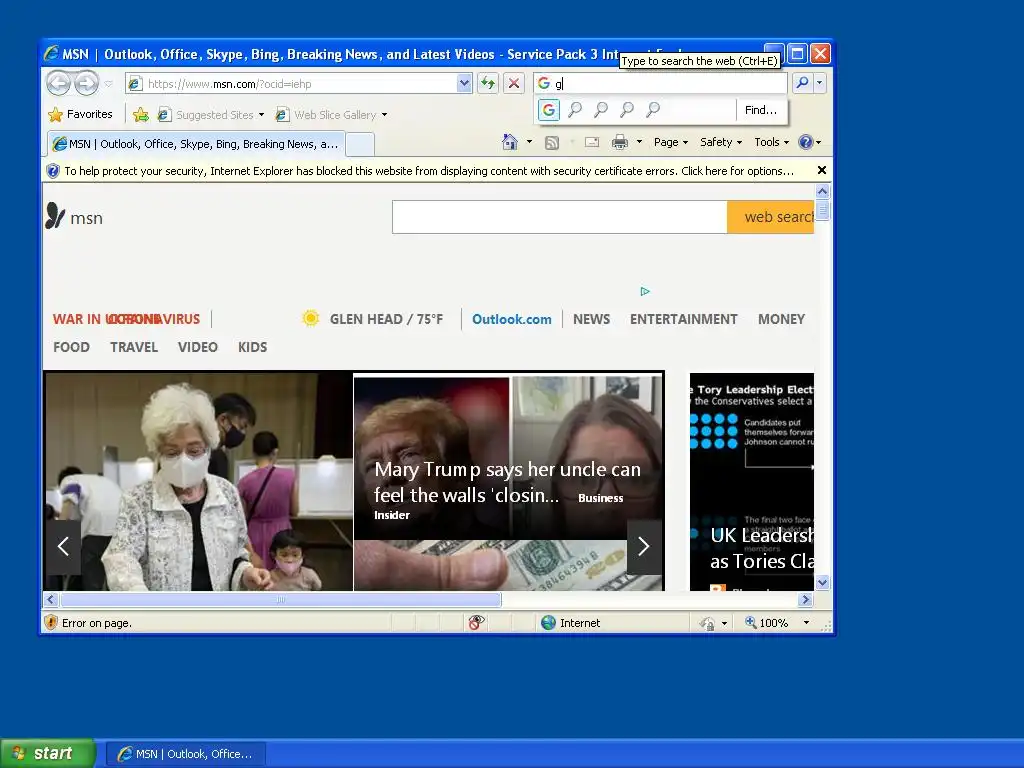Click the AdChoices triangle icon

coord(645,291)
